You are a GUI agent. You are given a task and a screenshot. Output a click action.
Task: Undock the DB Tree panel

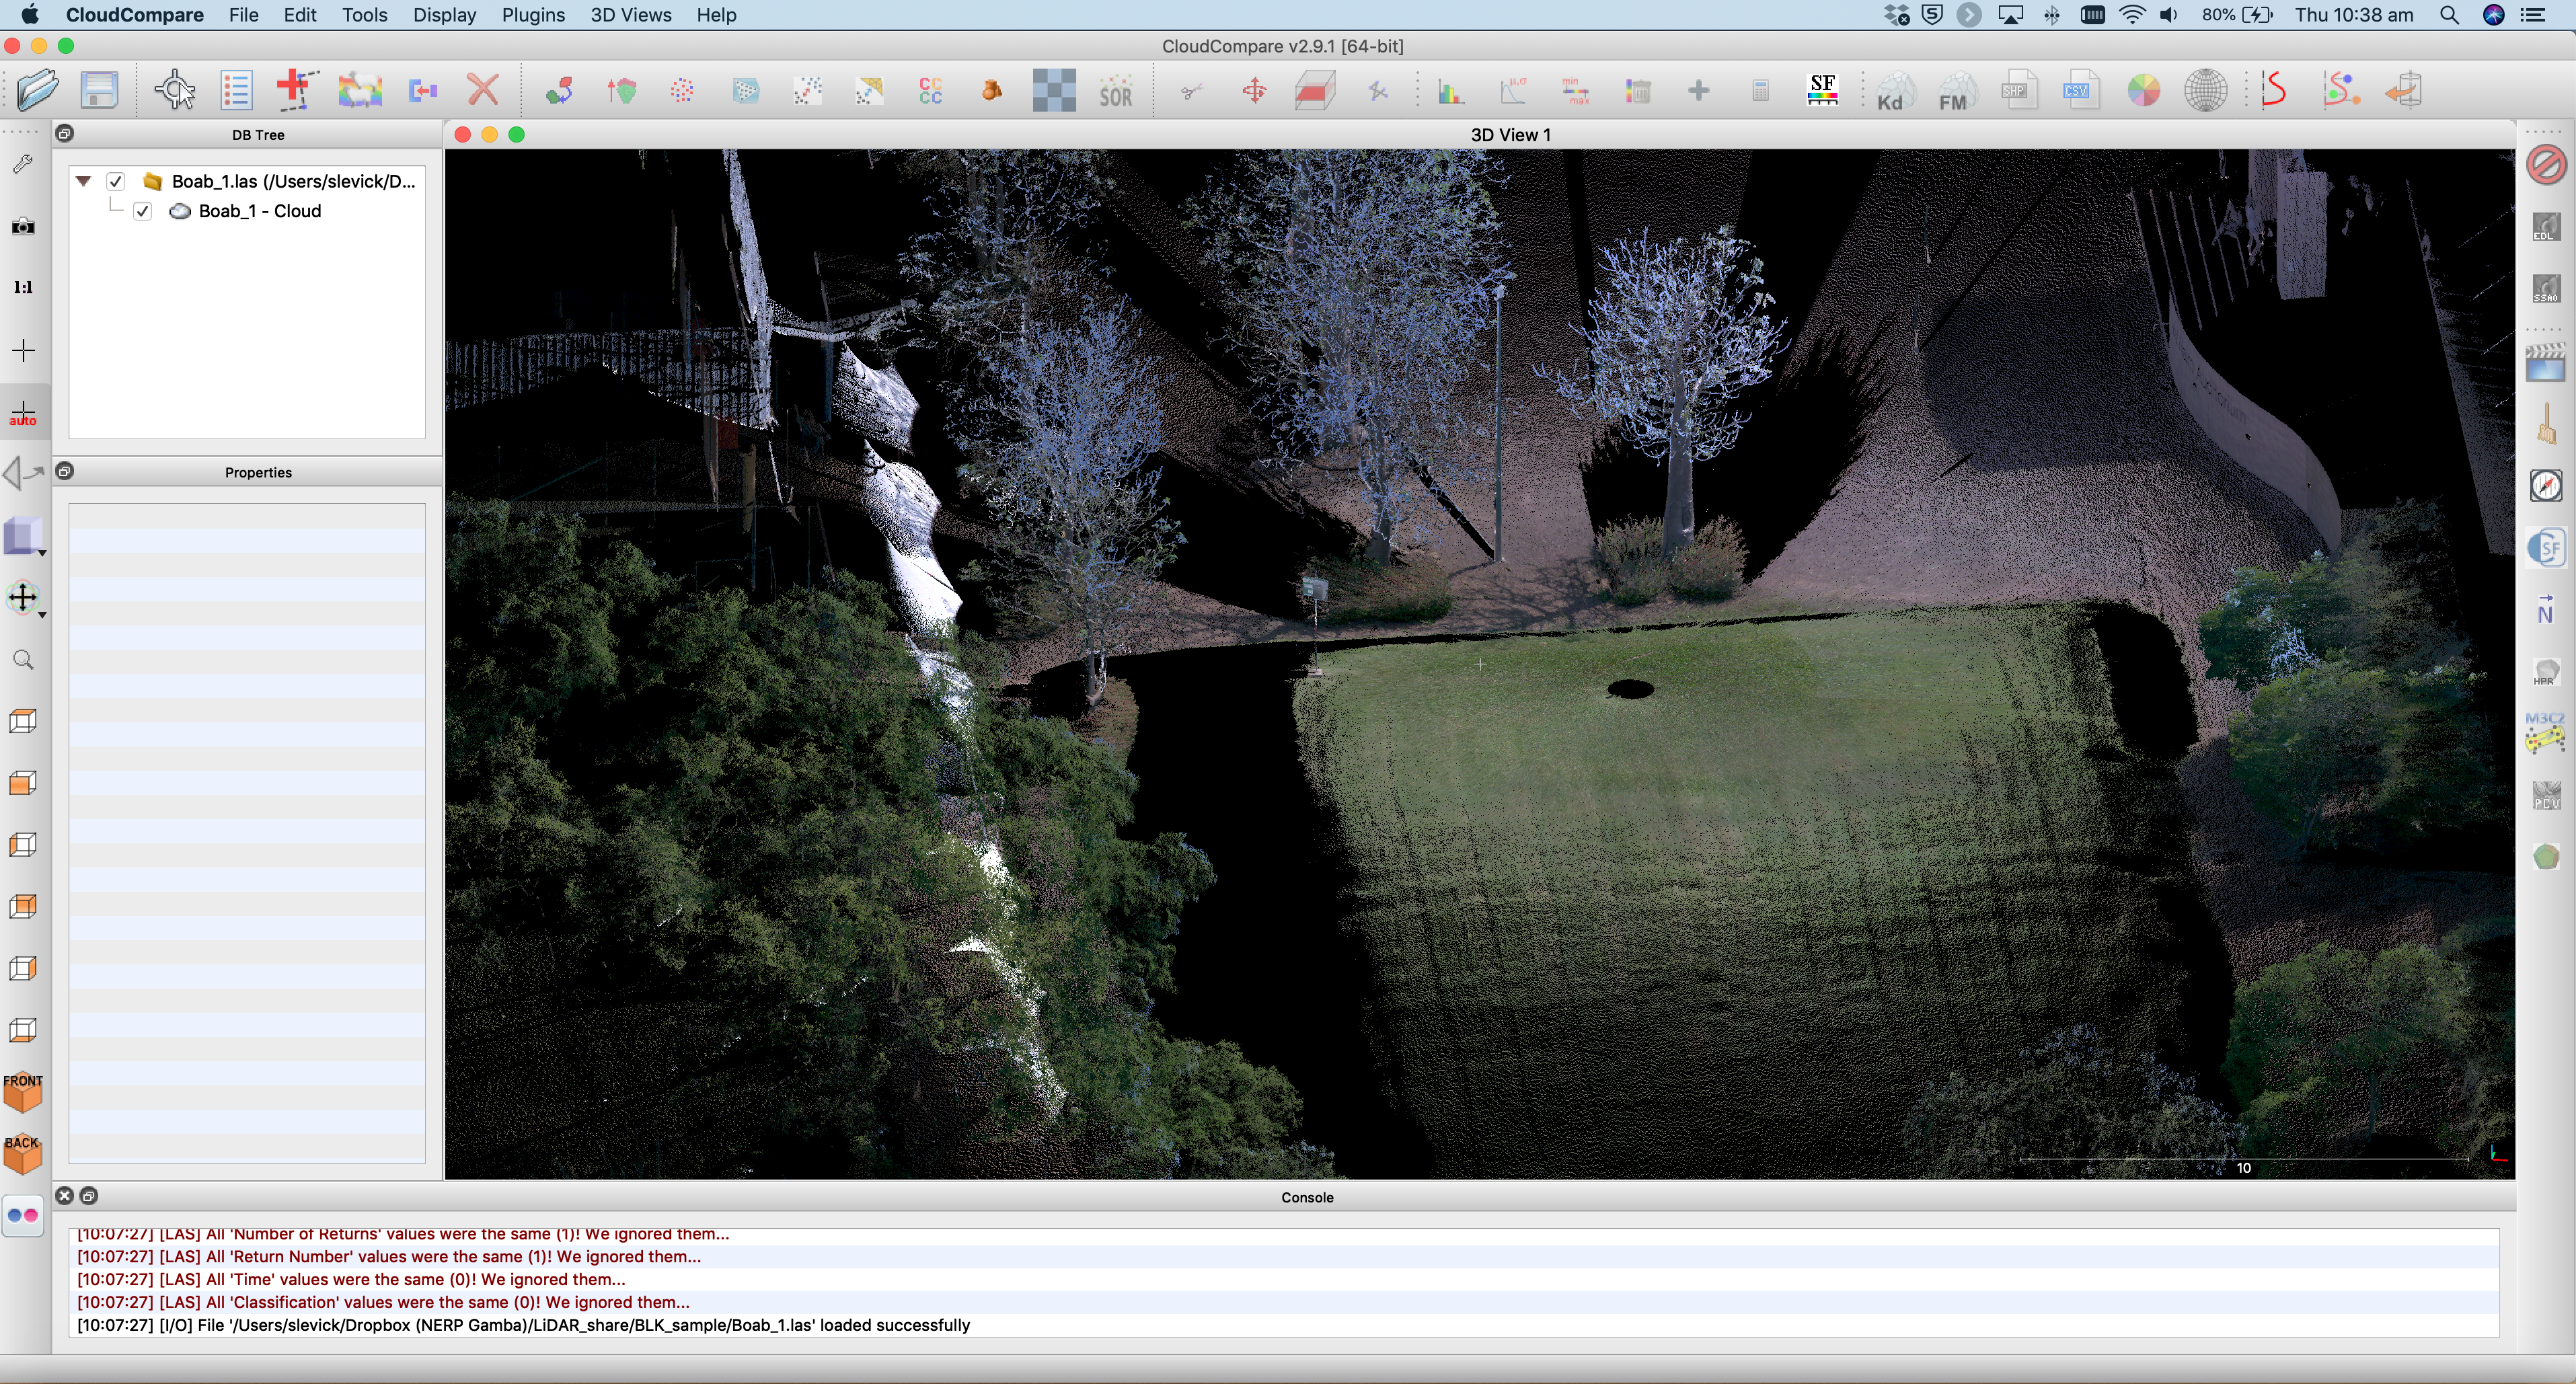[x=65, y=133]
